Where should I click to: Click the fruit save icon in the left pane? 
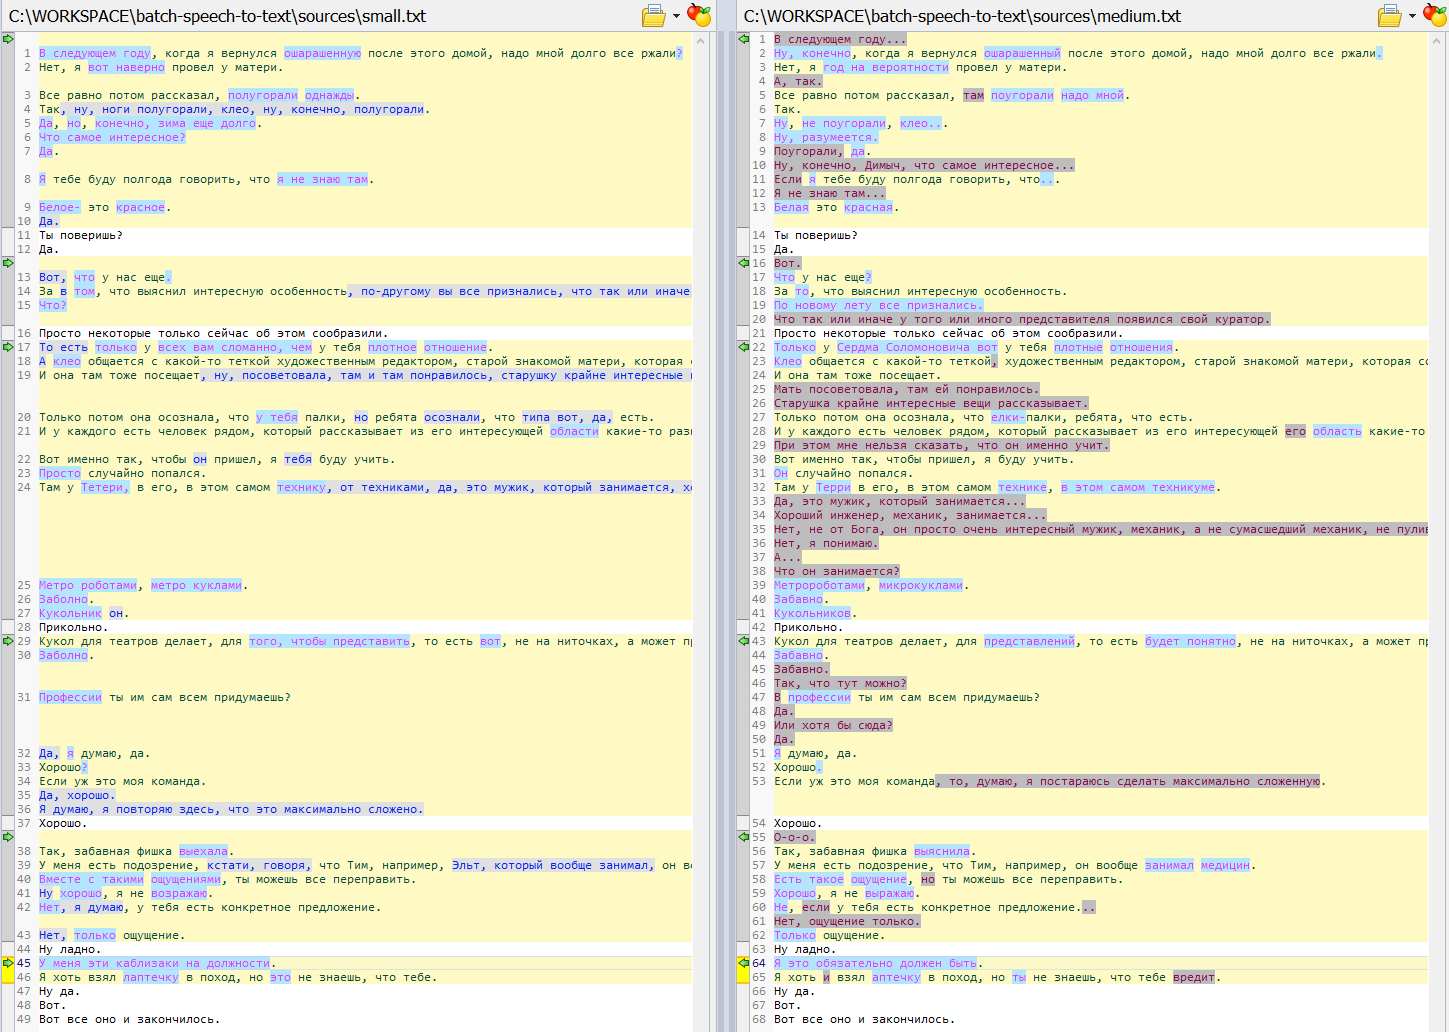[x=699, y=16]
